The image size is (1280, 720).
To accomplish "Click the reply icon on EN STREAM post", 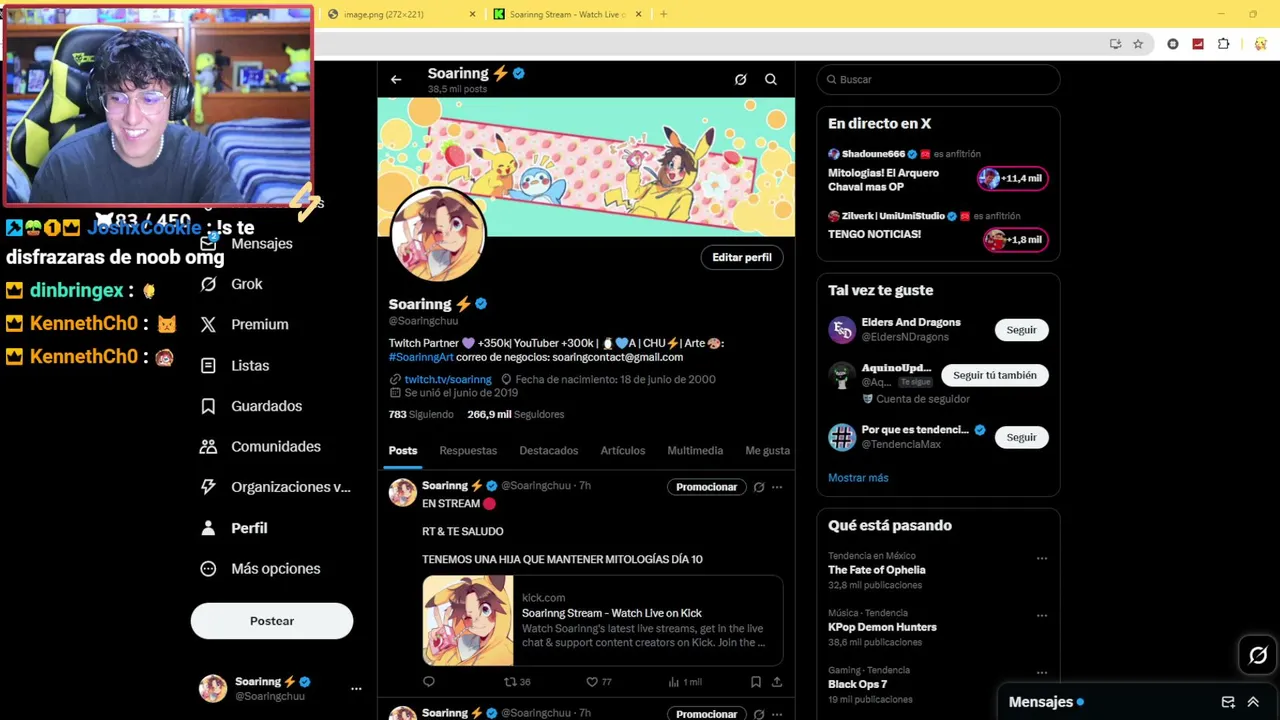I will coord(429,682).
